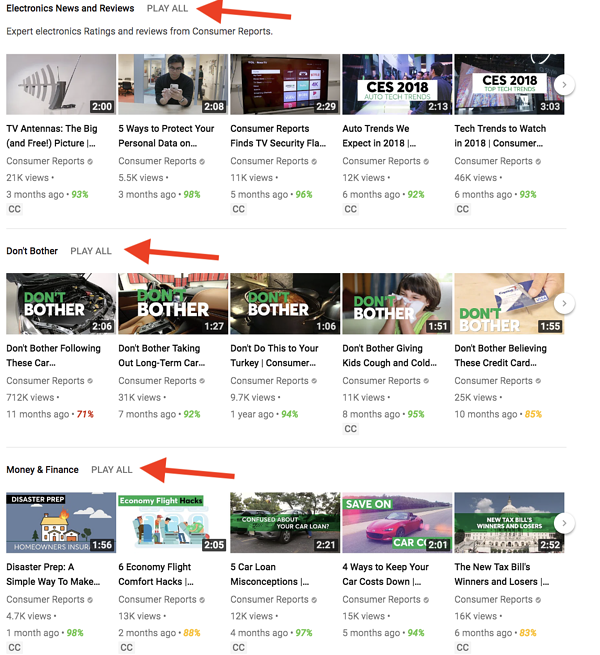Click playlist description about expert electronics ratings
Screen dimensions: 600x655
(x=140, y=31)
